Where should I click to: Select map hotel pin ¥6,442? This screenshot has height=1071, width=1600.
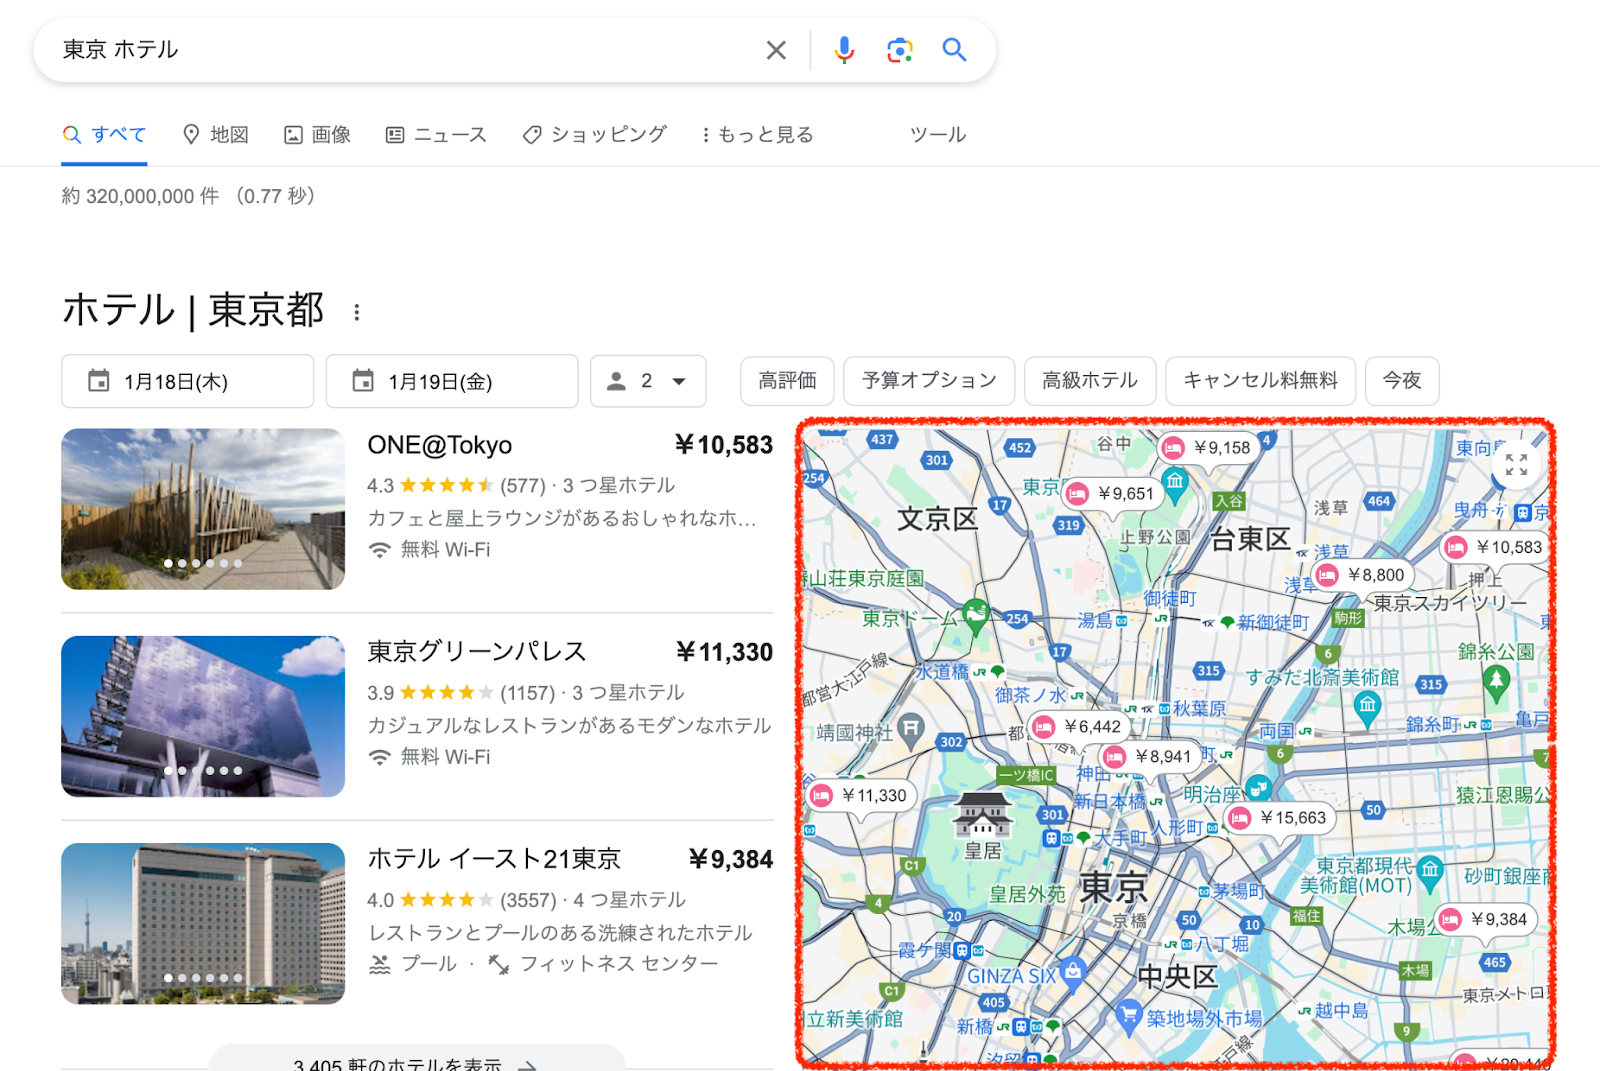(1079, 727)
